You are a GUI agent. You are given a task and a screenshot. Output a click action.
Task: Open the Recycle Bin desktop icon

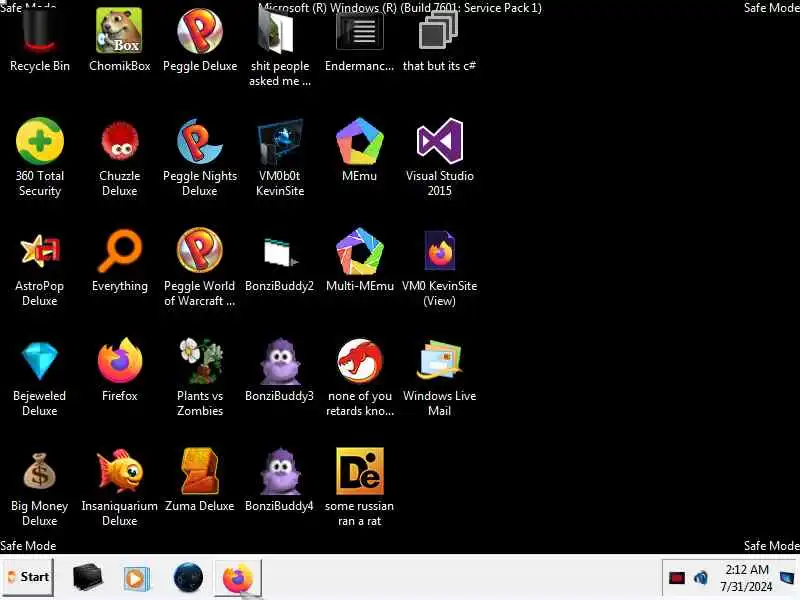coord(40,32)
